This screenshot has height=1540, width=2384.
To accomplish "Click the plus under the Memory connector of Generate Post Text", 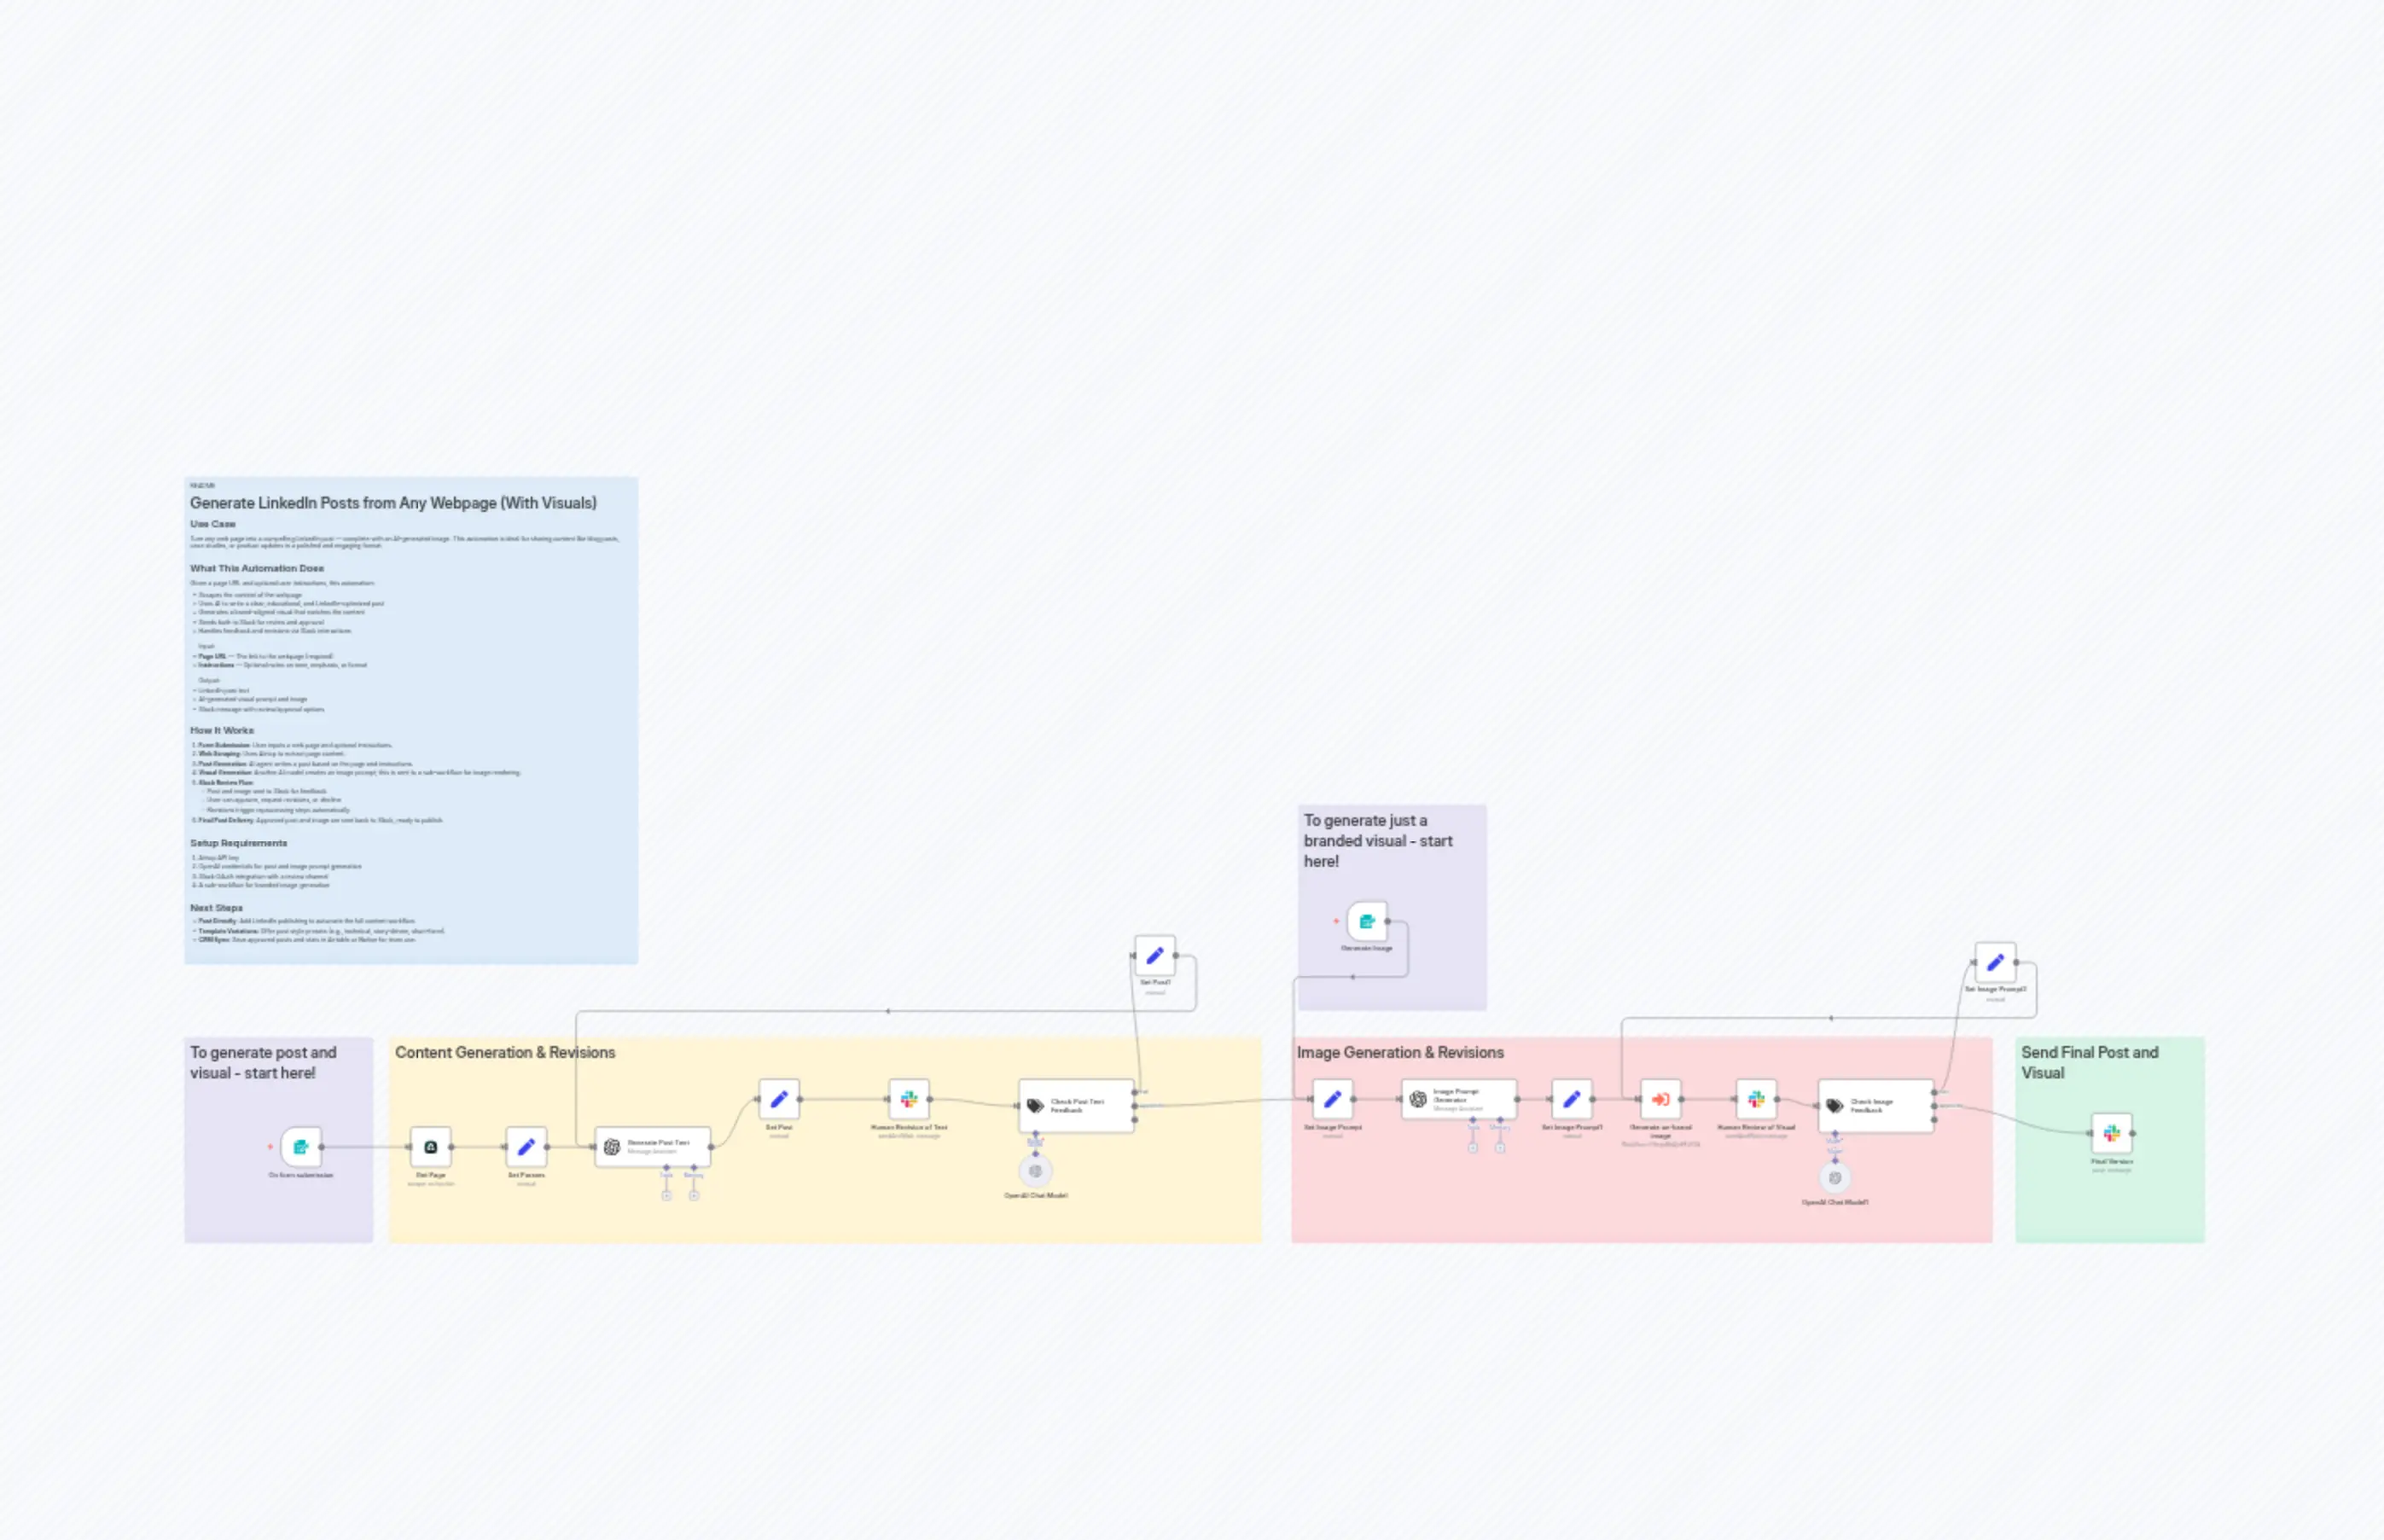I will pyautogui.click(x=694, y=1196).
